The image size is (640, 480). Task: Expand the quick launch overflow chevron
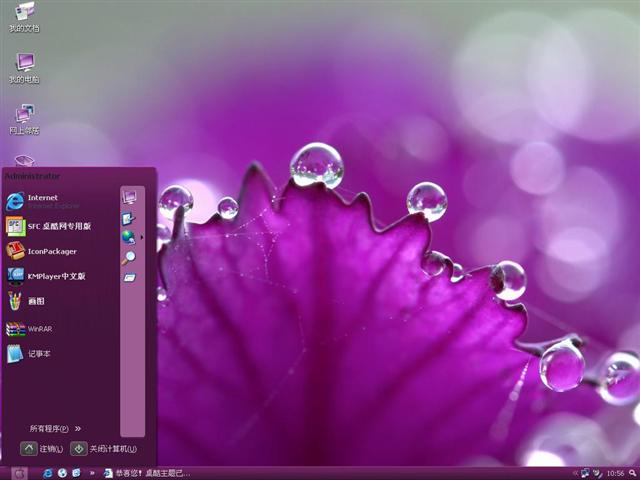(92, 473)
